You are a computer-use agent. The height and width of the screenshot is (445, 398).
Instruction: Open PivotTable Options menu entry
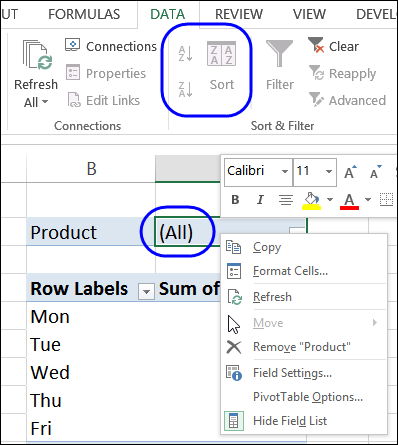[304, 397]
